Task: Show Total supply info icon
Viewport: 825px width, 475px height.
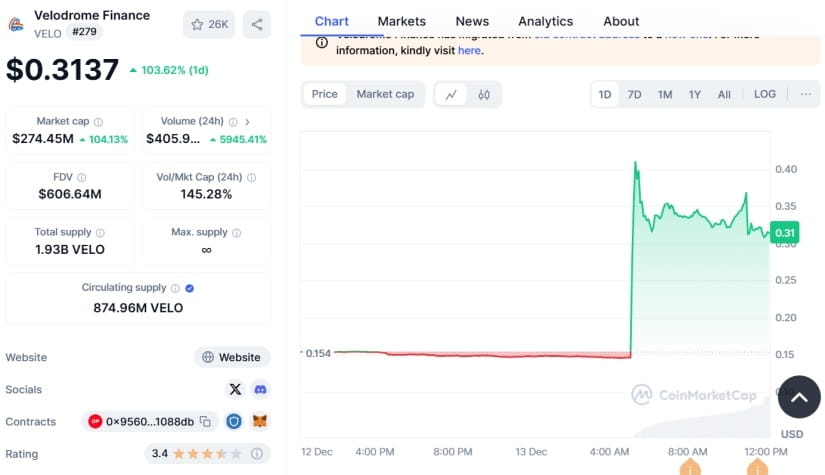Action: (100, 233)
